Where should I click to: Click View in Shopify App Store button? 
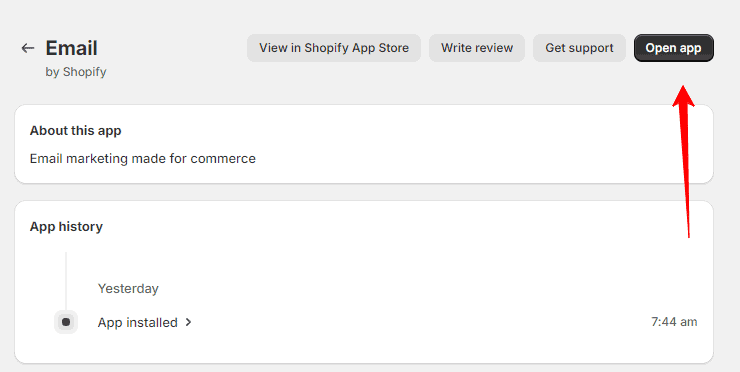(x=334, y=48)
